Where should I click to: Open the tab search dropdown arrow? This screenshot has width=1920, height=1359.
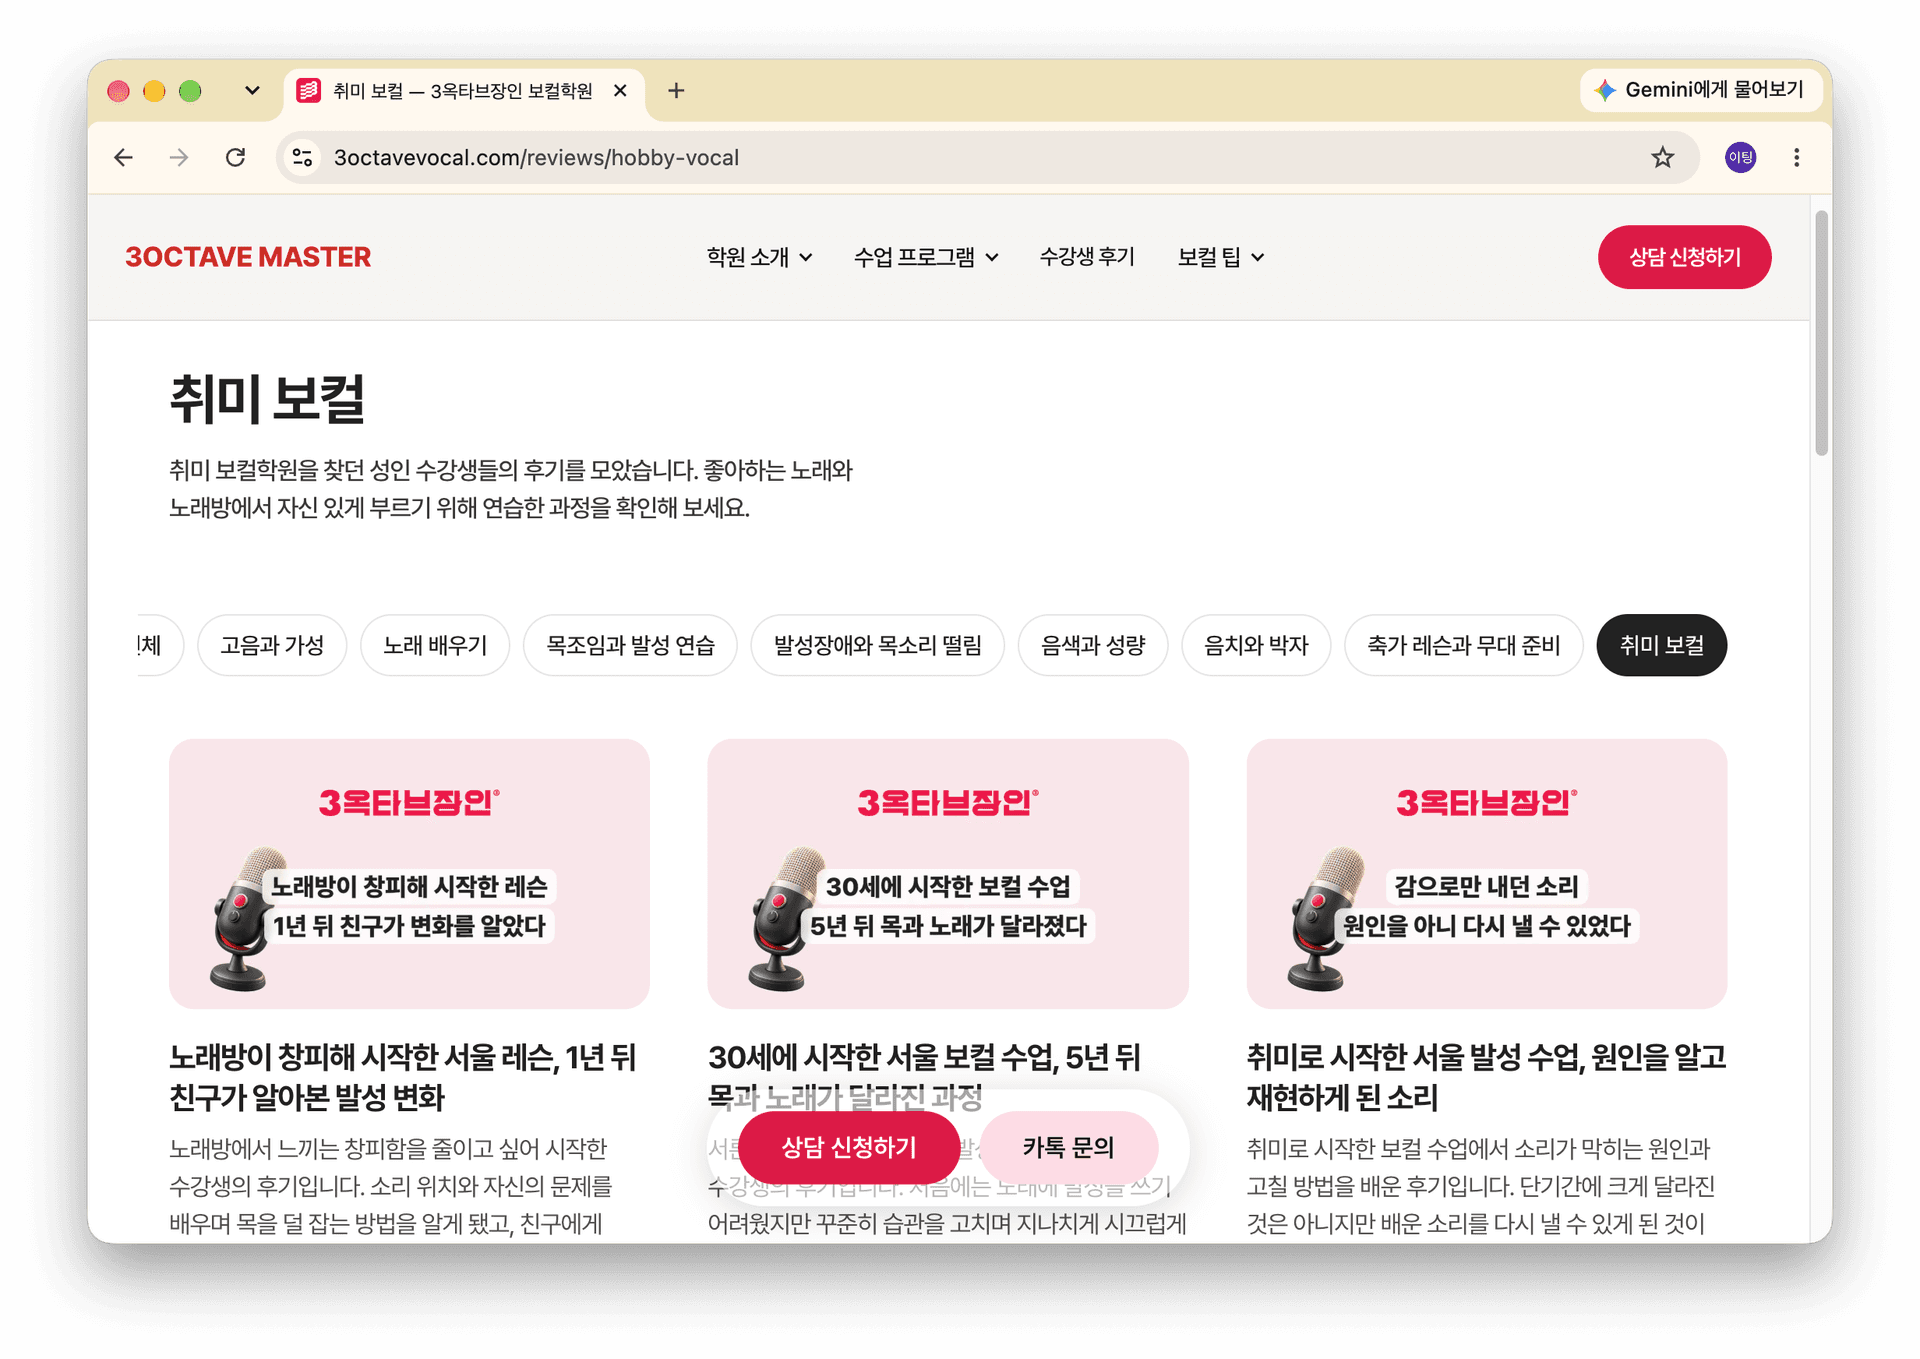(252, 91)
